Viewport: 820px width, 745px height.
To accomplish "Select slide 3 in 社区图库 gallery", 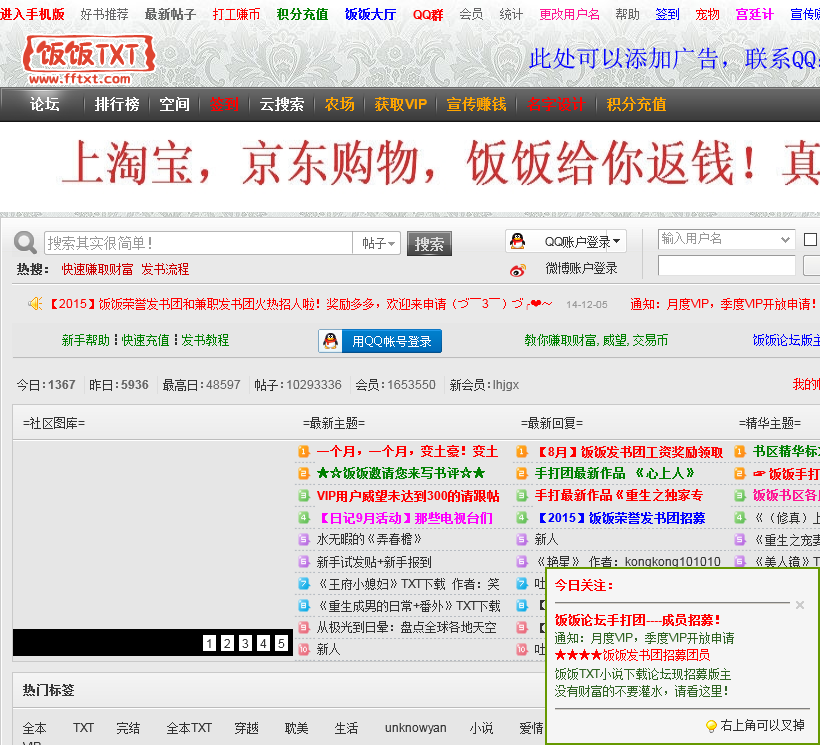I will 245,643.
